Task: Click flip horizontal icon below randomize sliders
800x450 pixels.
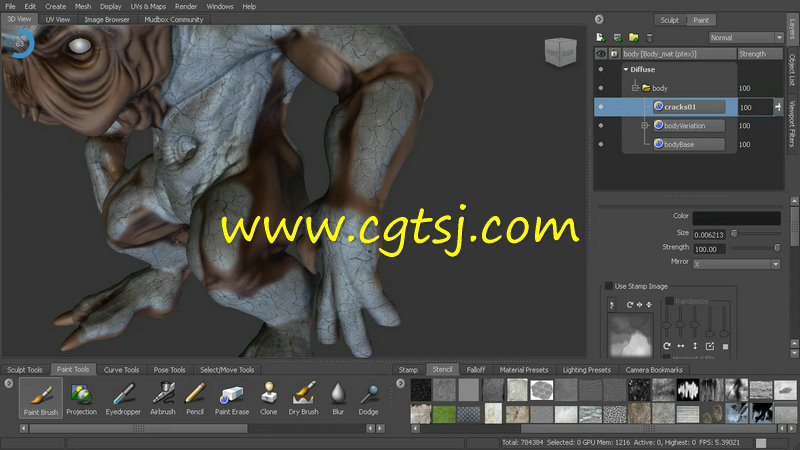Action: tap(681, 346)
